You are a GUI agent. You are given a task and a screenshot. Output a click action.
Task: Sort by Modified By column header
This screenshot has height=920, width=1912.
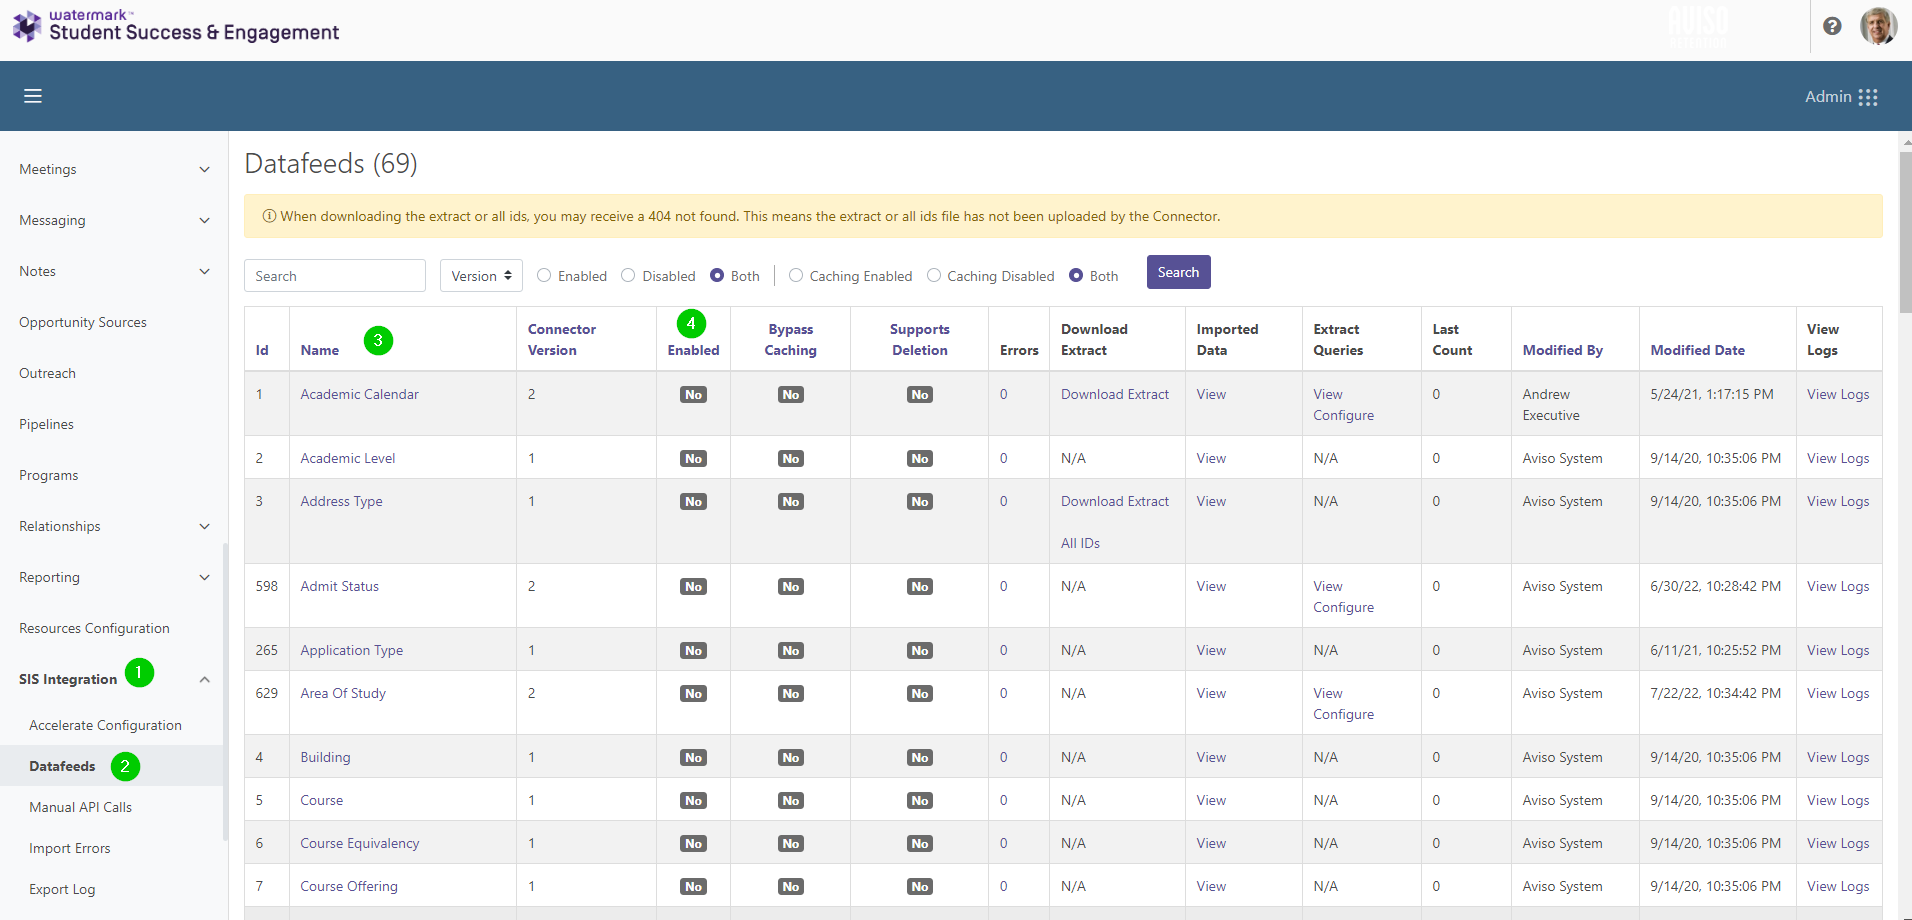pyautogui.click(x=1562, y=350)
